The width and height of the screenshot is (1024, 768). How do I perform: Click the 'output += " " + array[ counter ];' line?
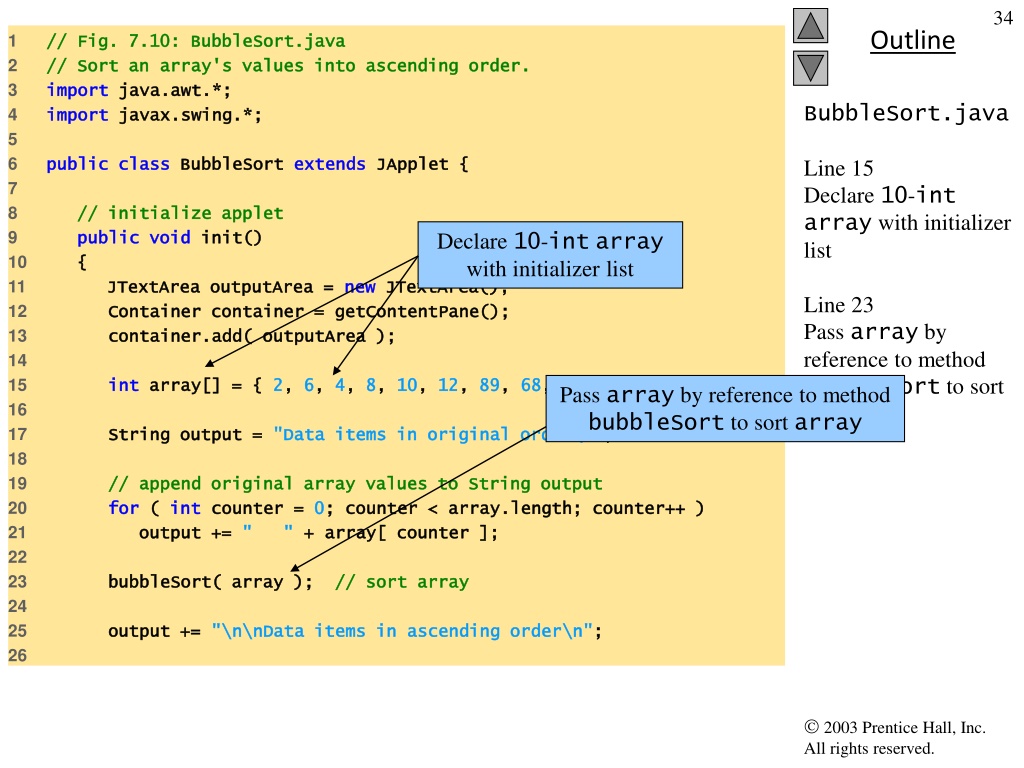click(318, 533)
